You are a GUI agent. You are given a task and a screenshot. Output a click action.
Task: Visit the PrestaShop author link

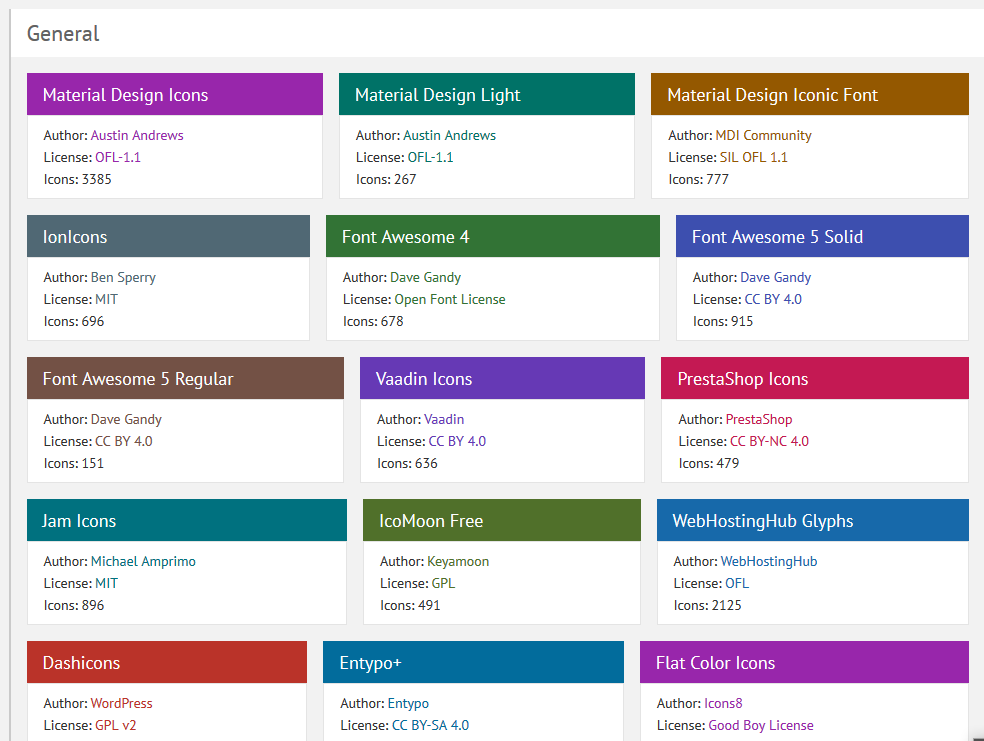(x=759, y=419)
